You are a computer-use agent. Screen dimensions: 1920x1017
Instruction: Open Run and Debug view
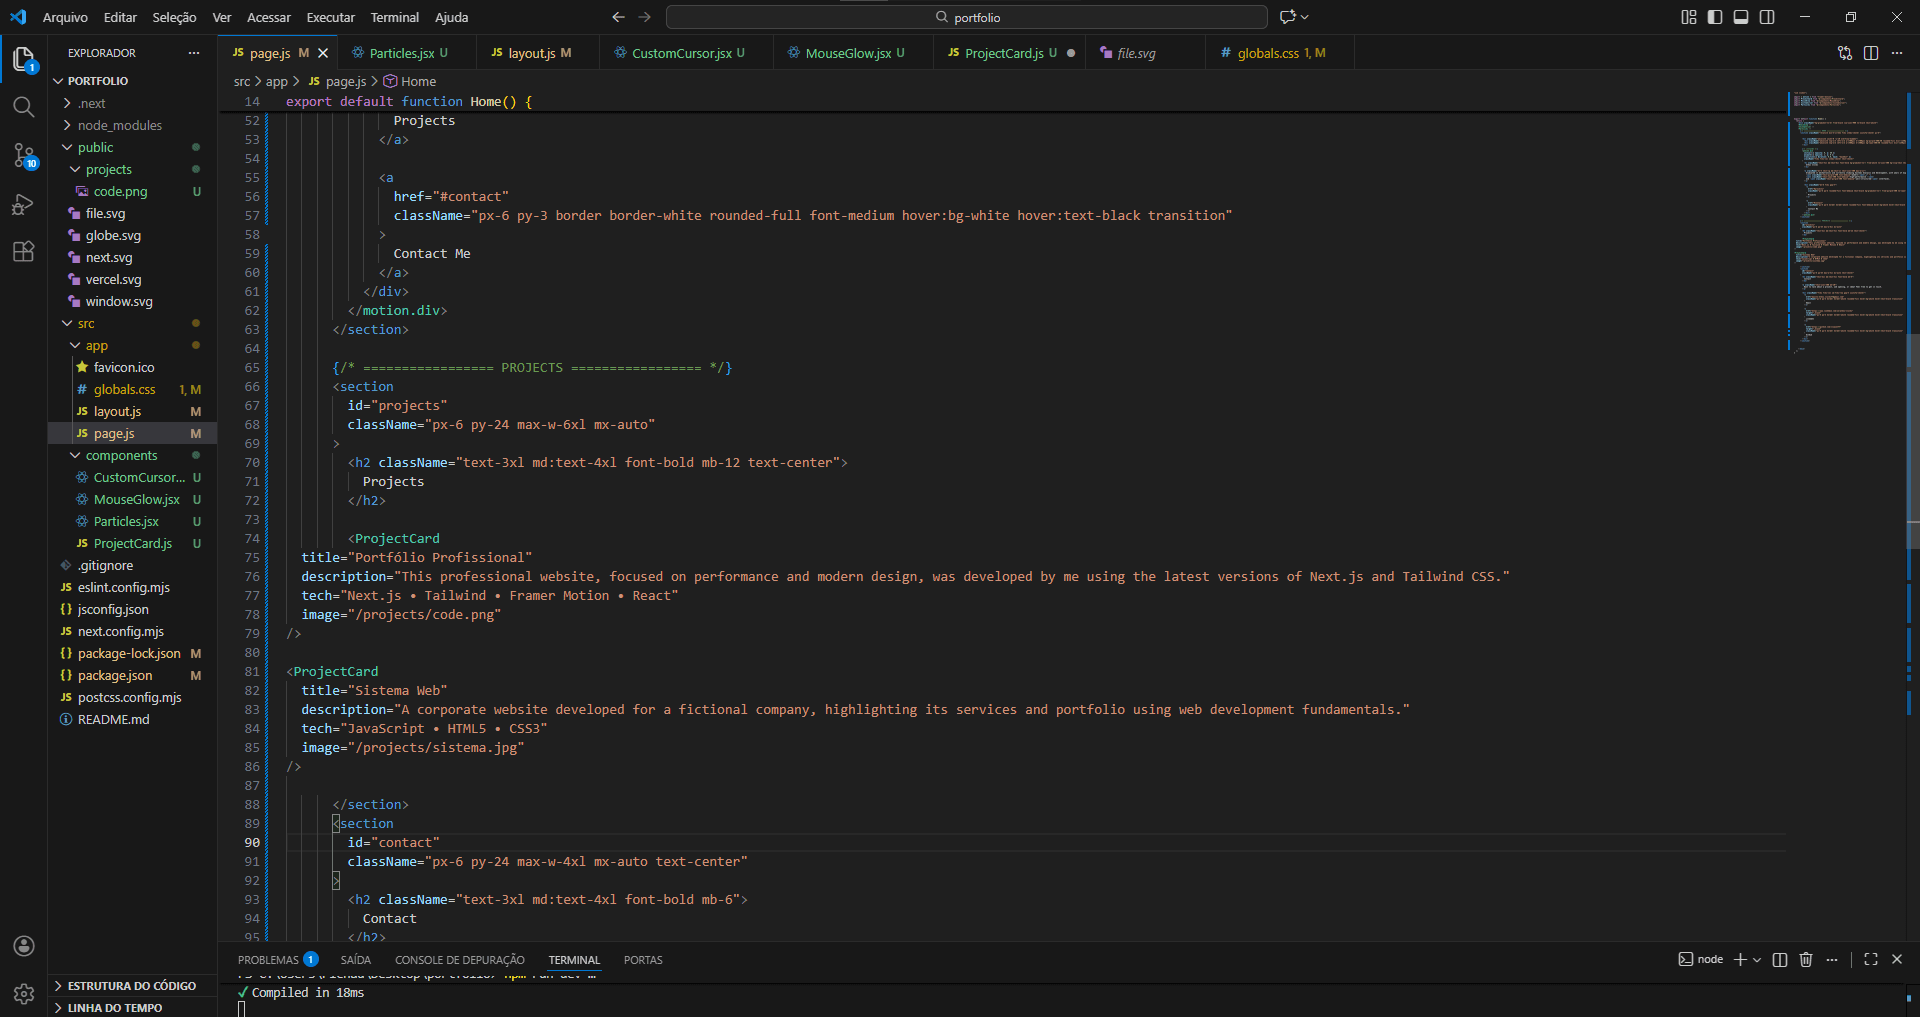tap(23, 204)
